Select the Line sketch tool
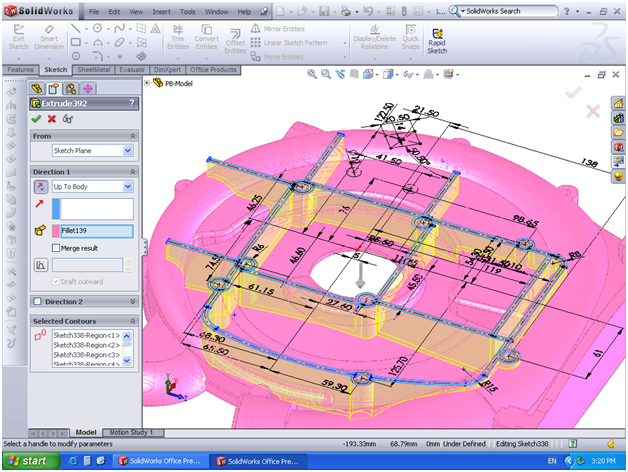Image resolution: width=628 pixels, height=472 pixels. point(75,28)
